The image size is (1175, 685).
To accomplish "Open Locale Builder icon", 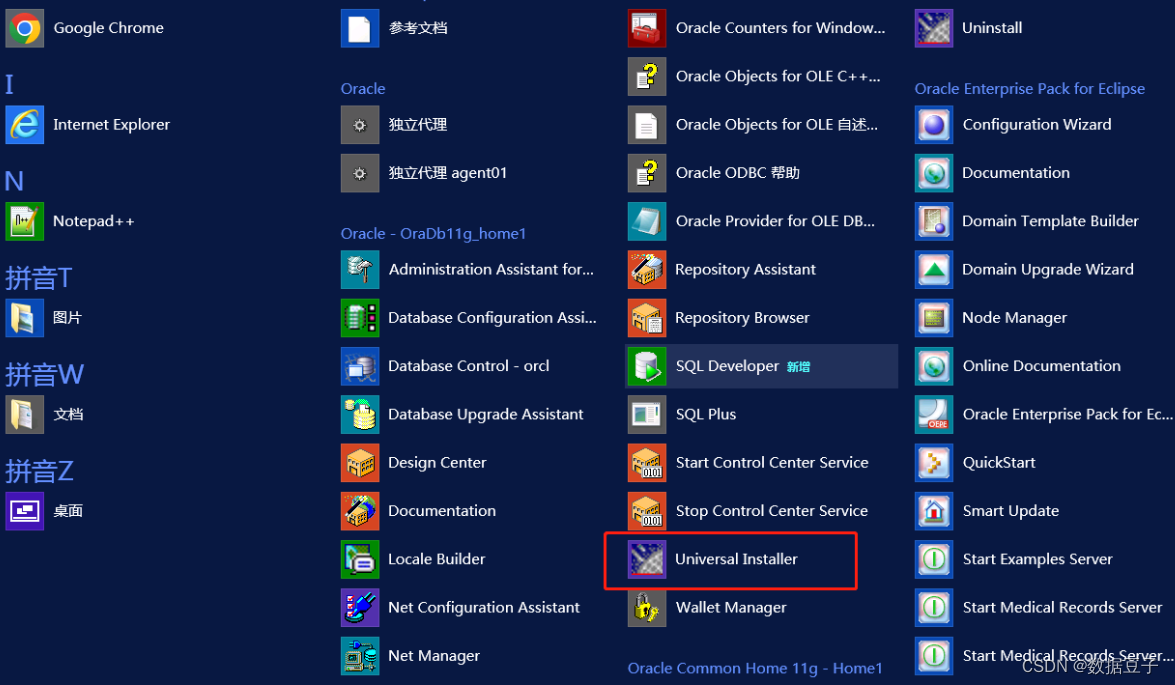I will tap(360, 560).
